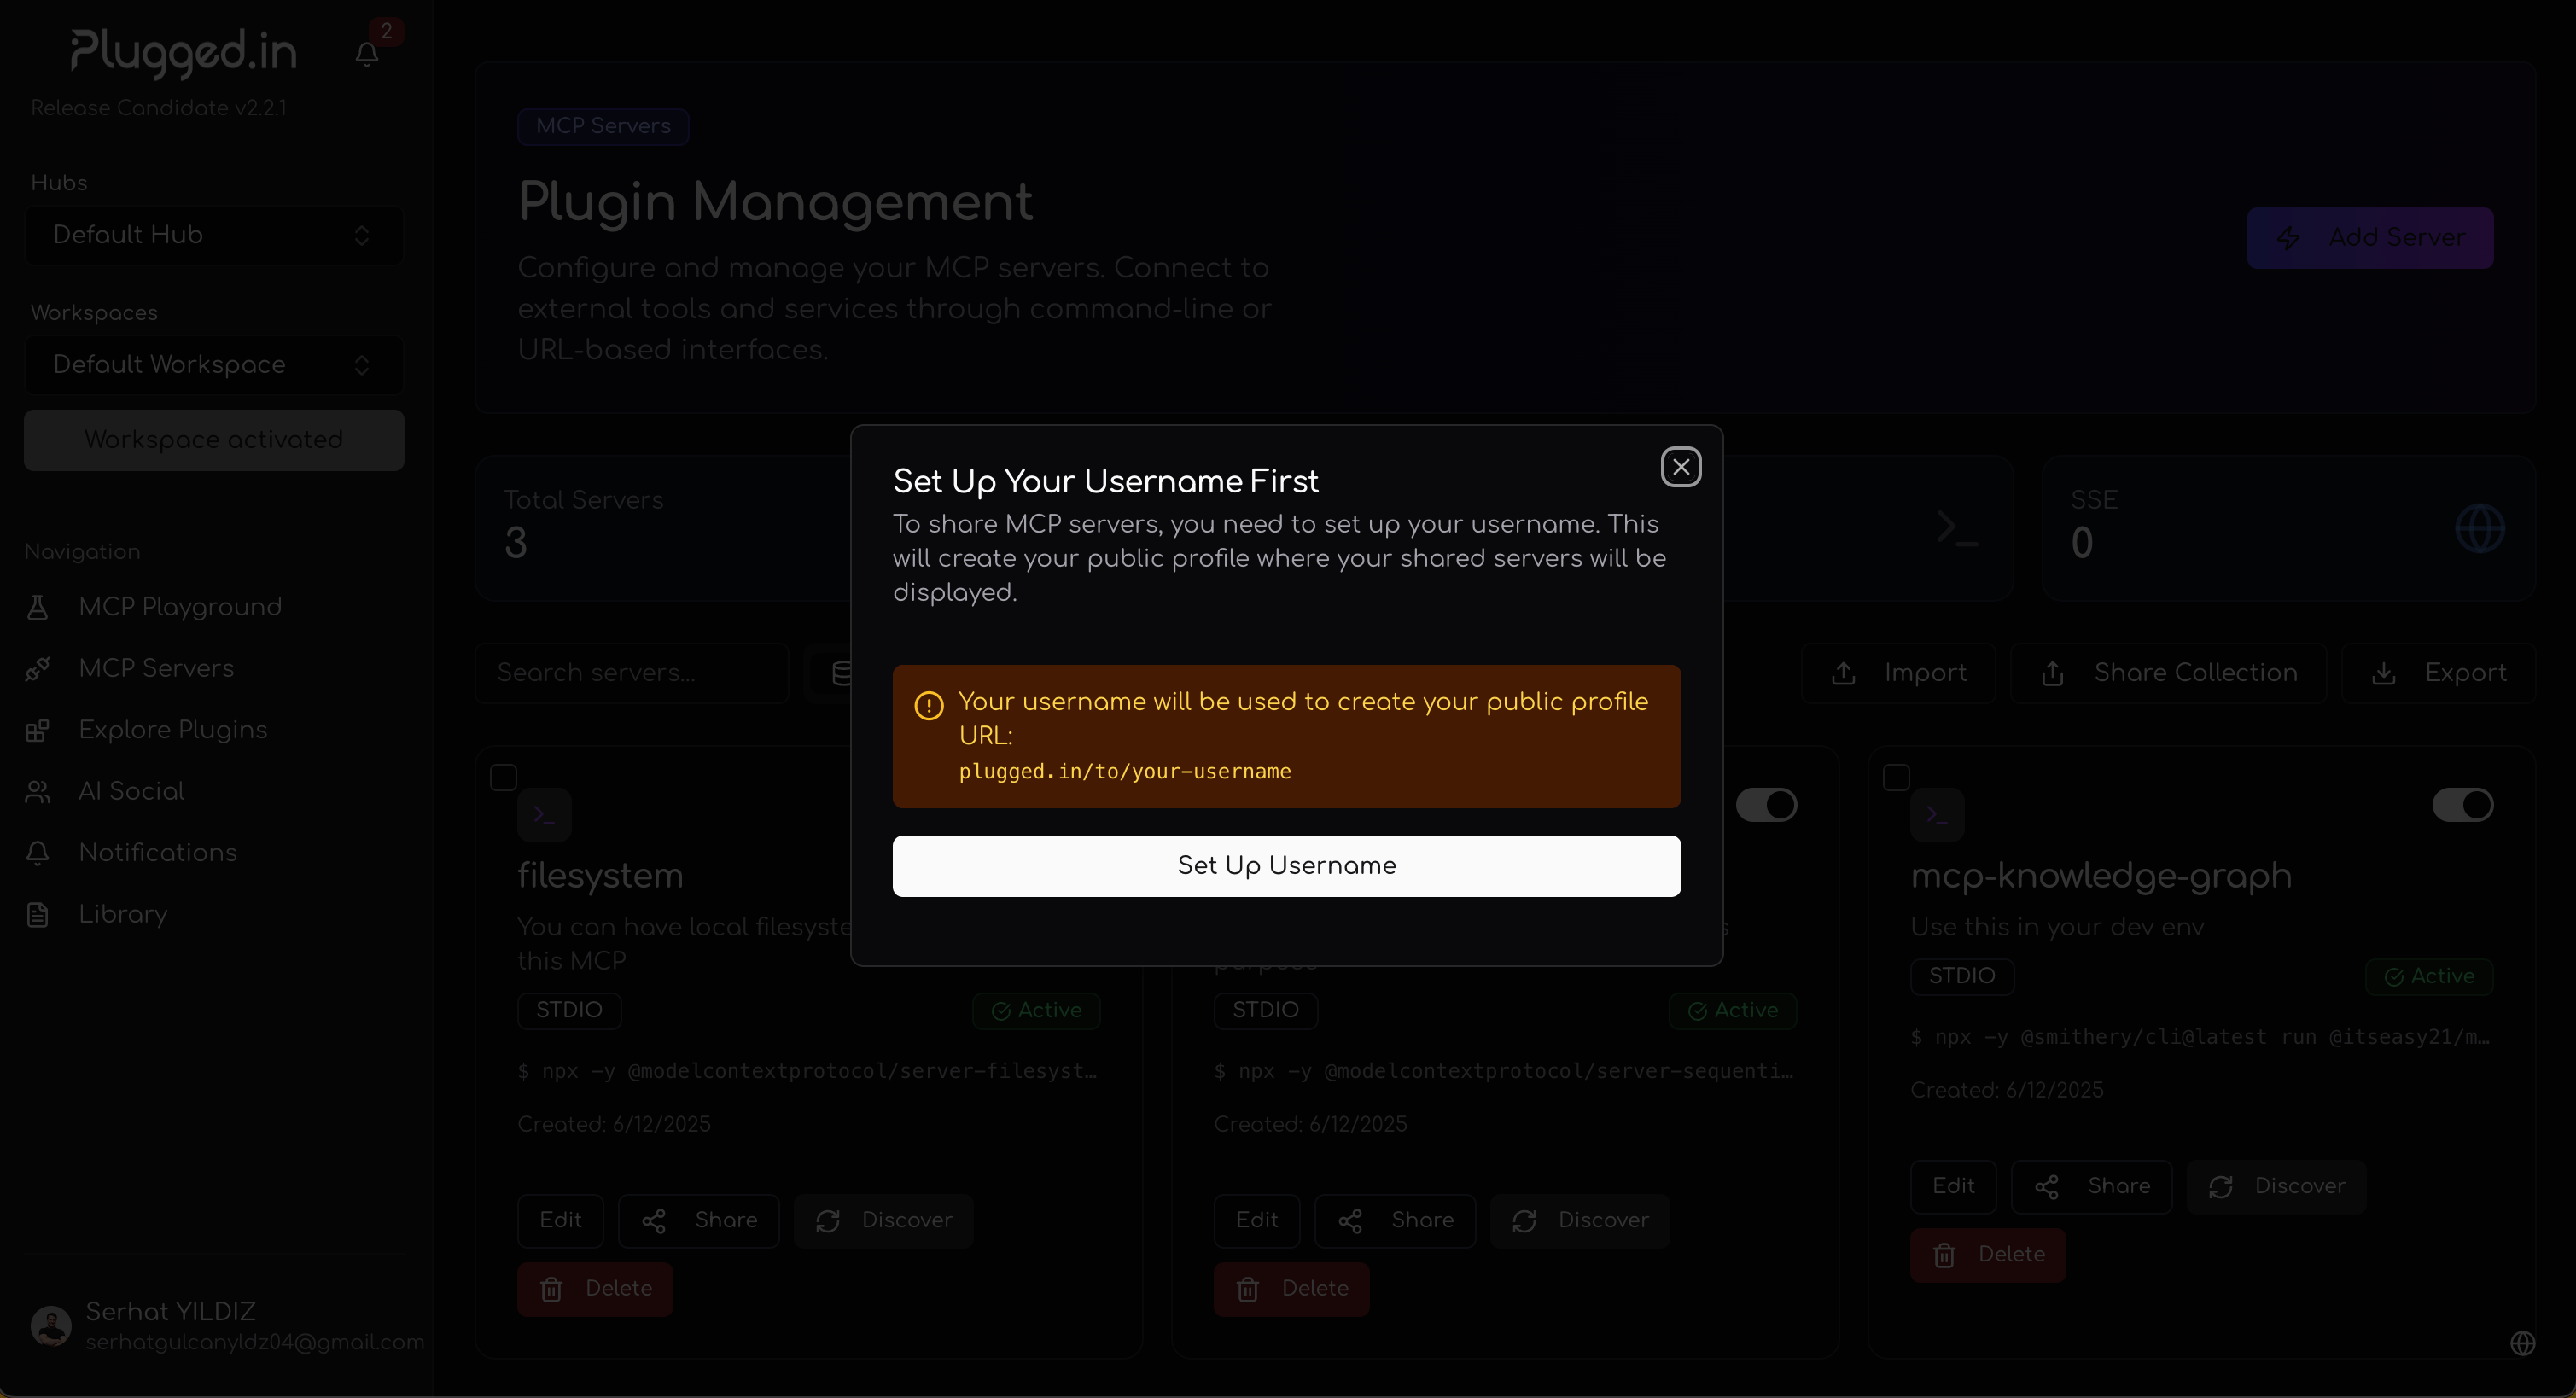Check the filesystem server card checkbox
The image size is (2576, 1398).
click(503, 777)
